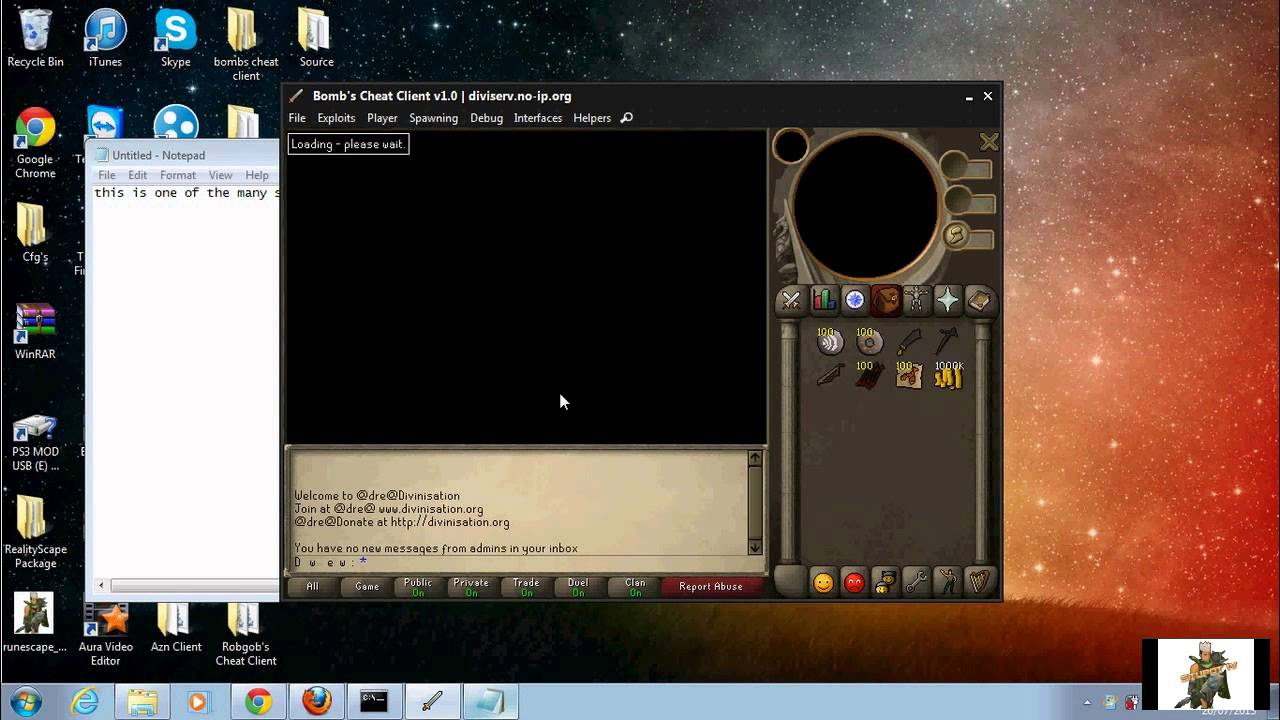
Task: Click the red arrows stack in inventory
Action: click(867, 374)
